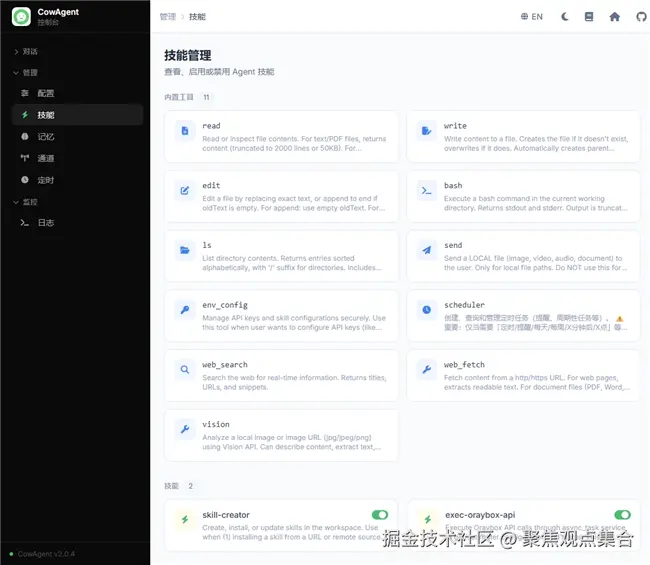Click the web_fetch wrench icon
Screen dimensions: 650x565
[x=427, y=369]
